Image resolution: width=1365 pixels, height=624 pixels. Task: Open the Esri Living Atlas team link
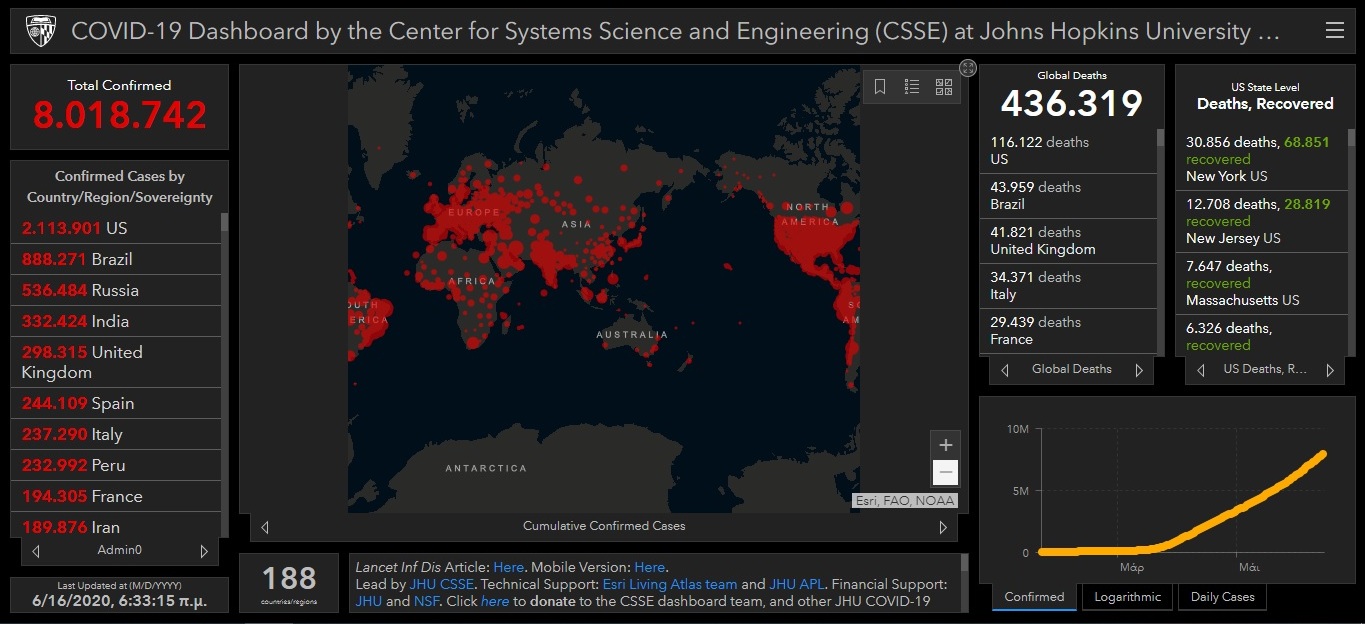click(x=669, y=584)
